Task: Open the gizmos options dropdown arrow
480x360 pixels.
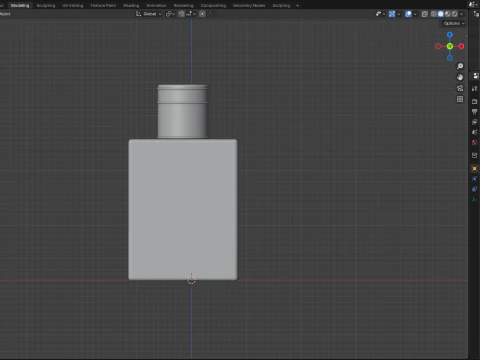Action: pos(399,14)
